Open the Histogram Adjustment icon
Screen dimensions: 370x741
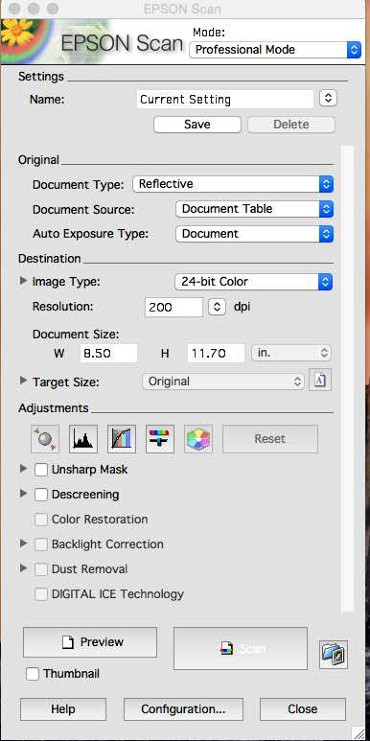click(83, 438)
